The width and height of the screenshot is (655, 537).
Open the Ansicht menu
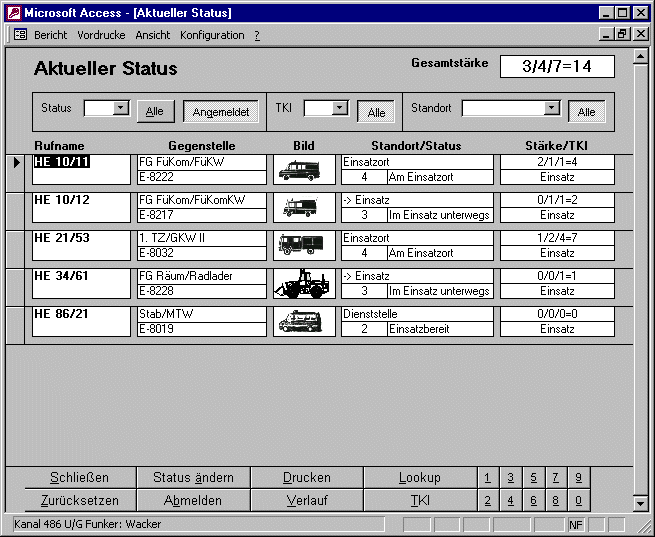pos(152,35)
